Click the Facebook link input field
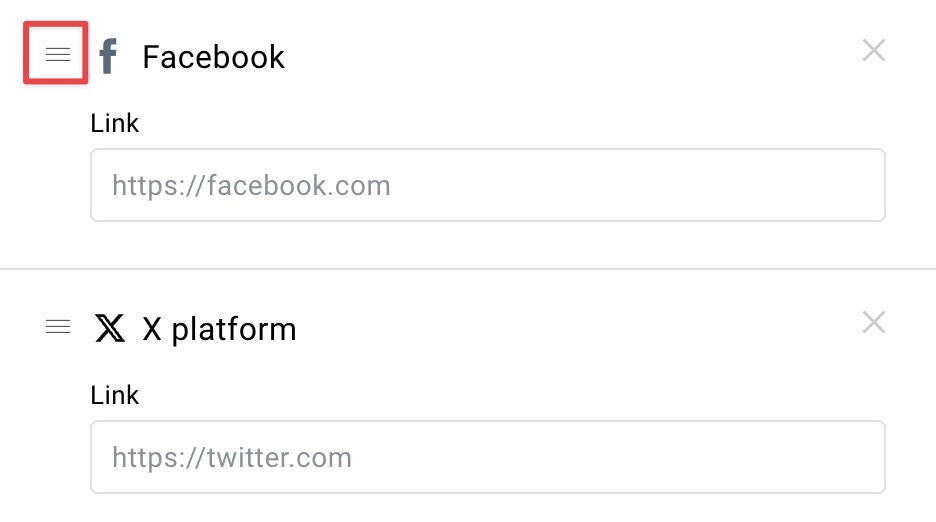 tap(488, 185)
